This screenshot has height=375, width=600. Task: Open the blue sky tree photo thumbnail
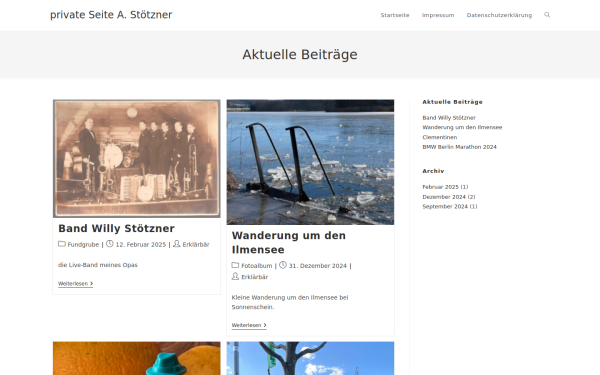point(310,359)
